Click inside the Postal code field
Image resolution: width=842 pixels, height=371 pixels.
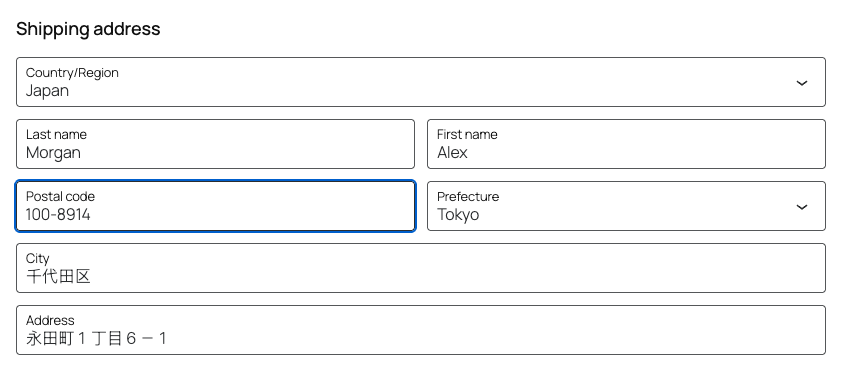click(x=215, y=206)
